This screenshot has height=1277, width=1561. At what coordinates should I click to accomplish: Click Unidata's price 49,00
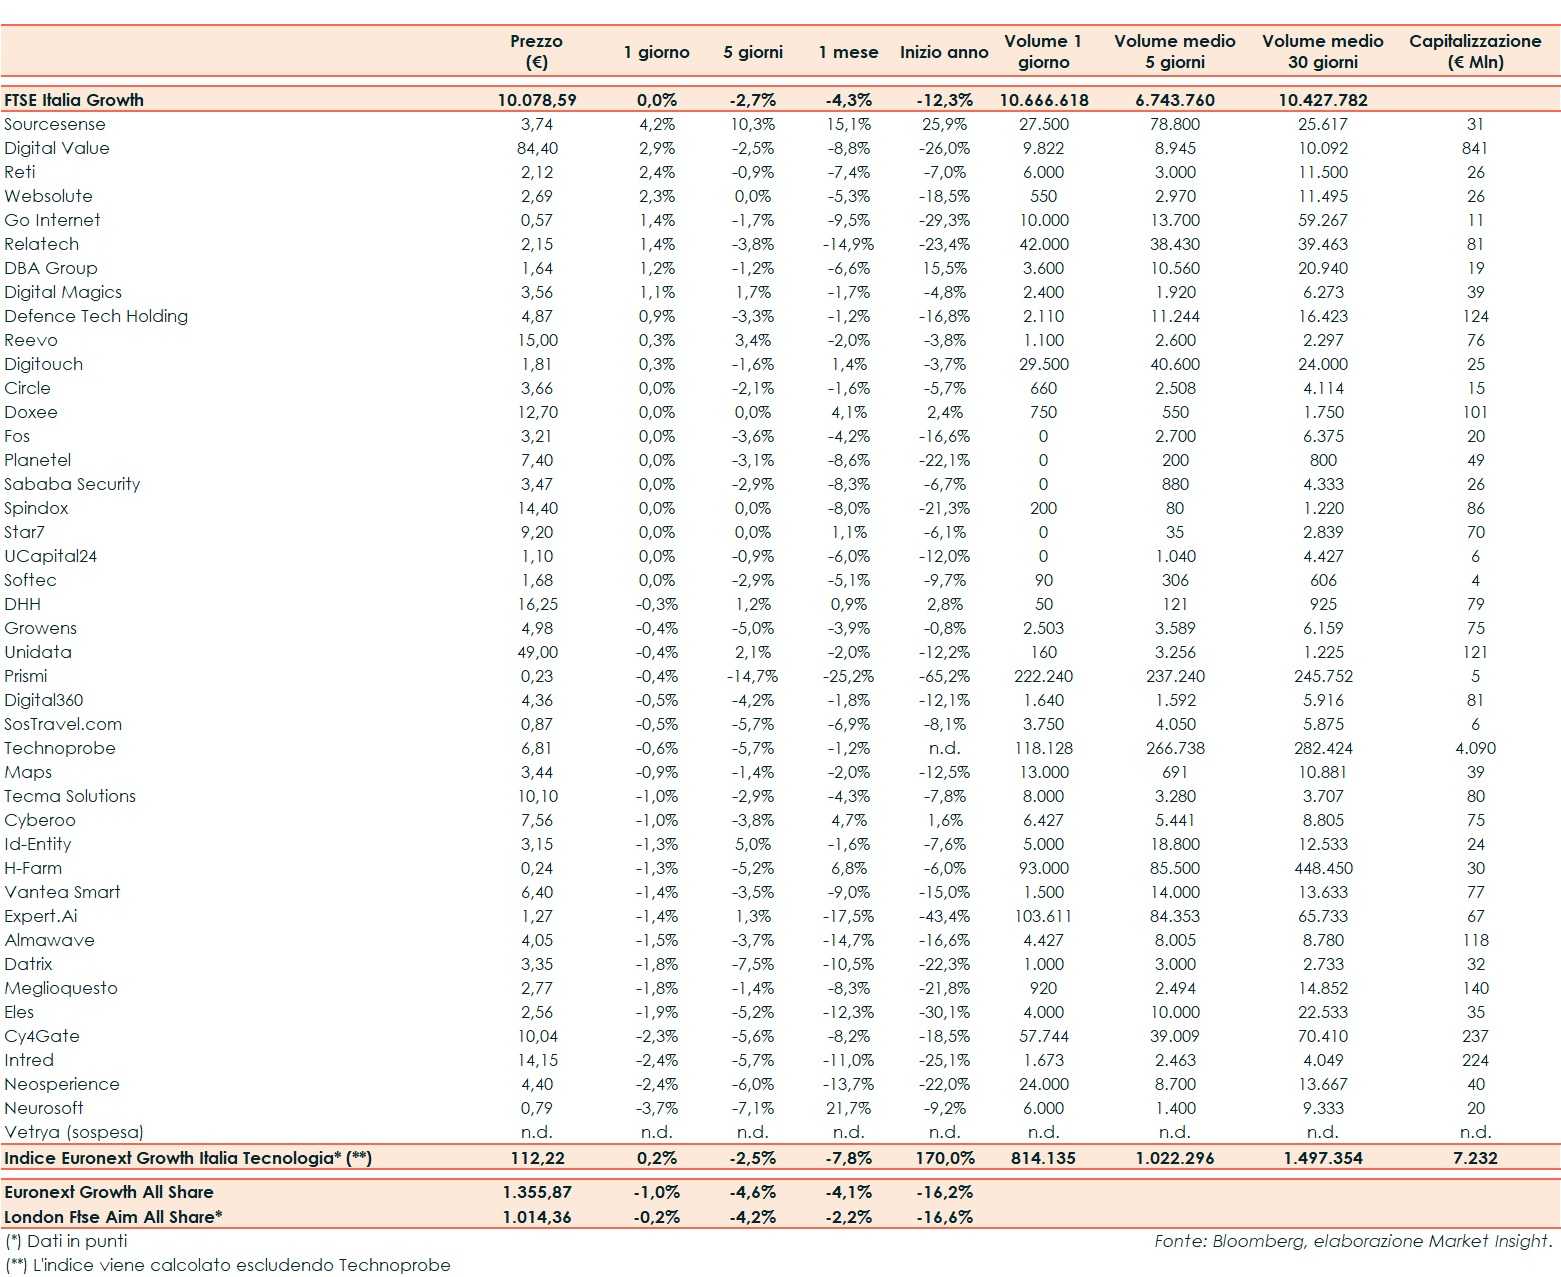tap(537, 652)
